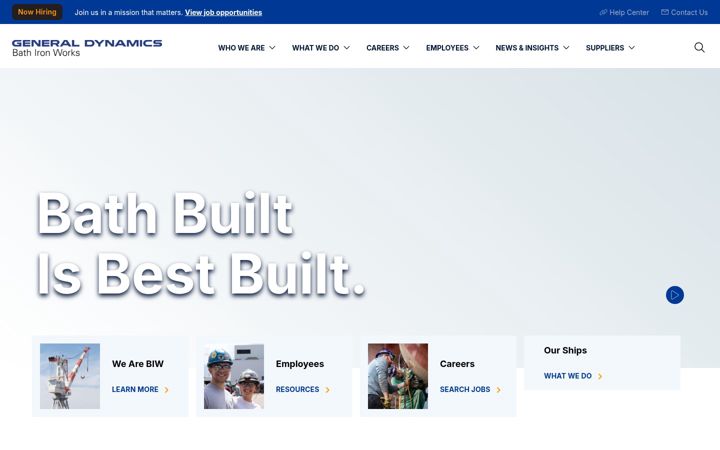The image size is (720, 450).
Task: Click the hard hat workers thumbnail
Action: click(x=234, y=376)
